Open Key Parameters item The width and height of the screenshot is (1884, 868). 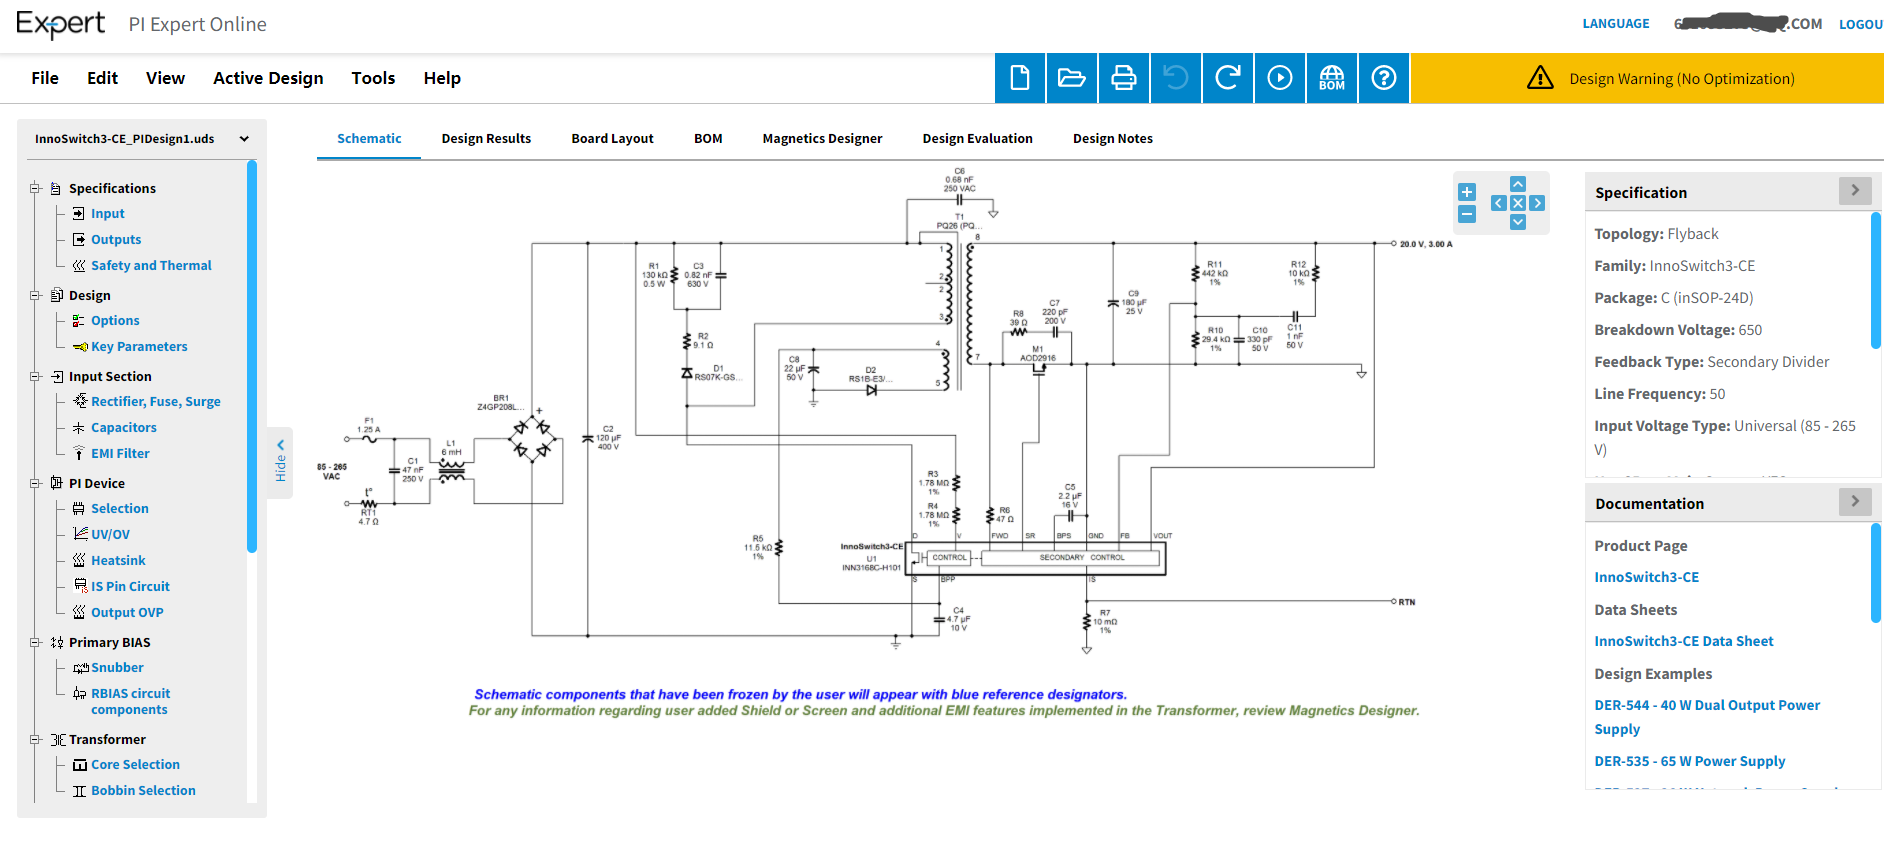click(x=139, y=347)
